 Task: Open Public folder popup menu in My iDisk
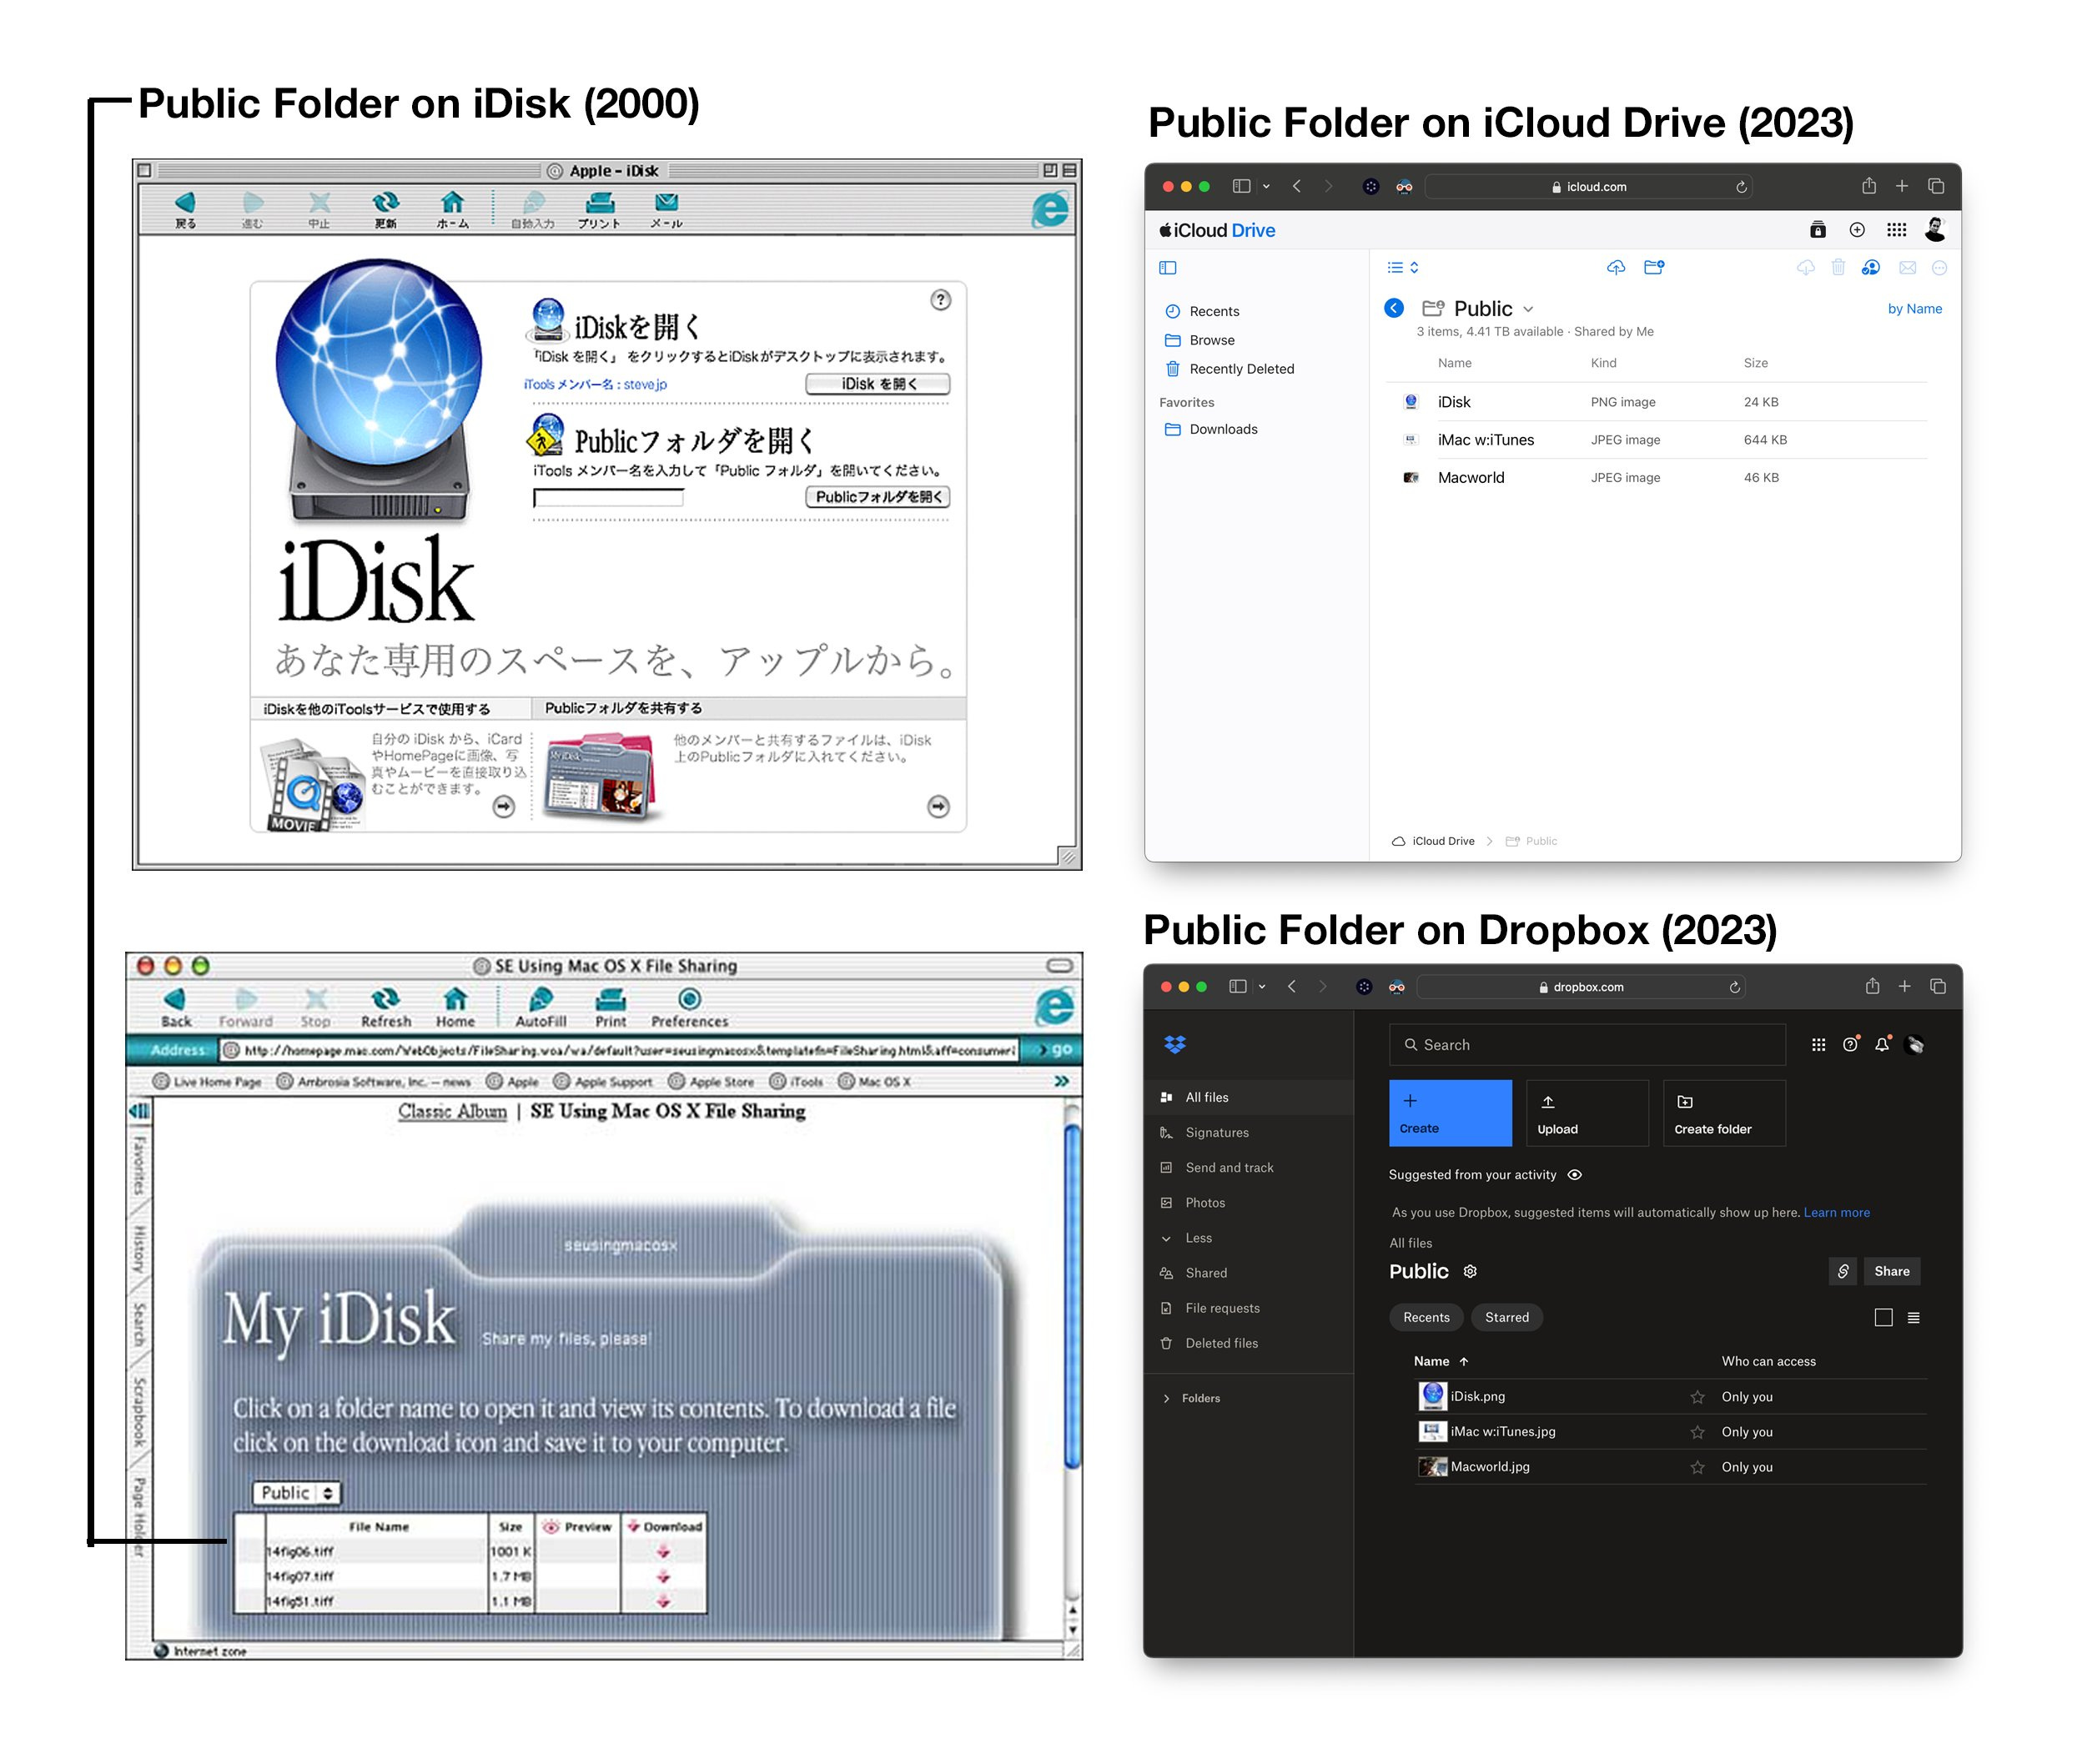296,1492
